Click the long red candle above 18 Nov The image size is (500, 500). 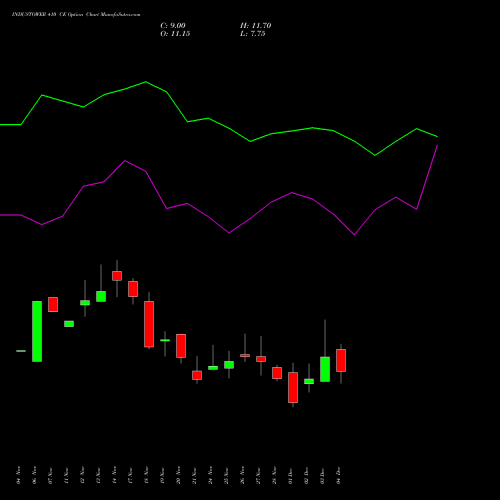click(x=149, y=324)
